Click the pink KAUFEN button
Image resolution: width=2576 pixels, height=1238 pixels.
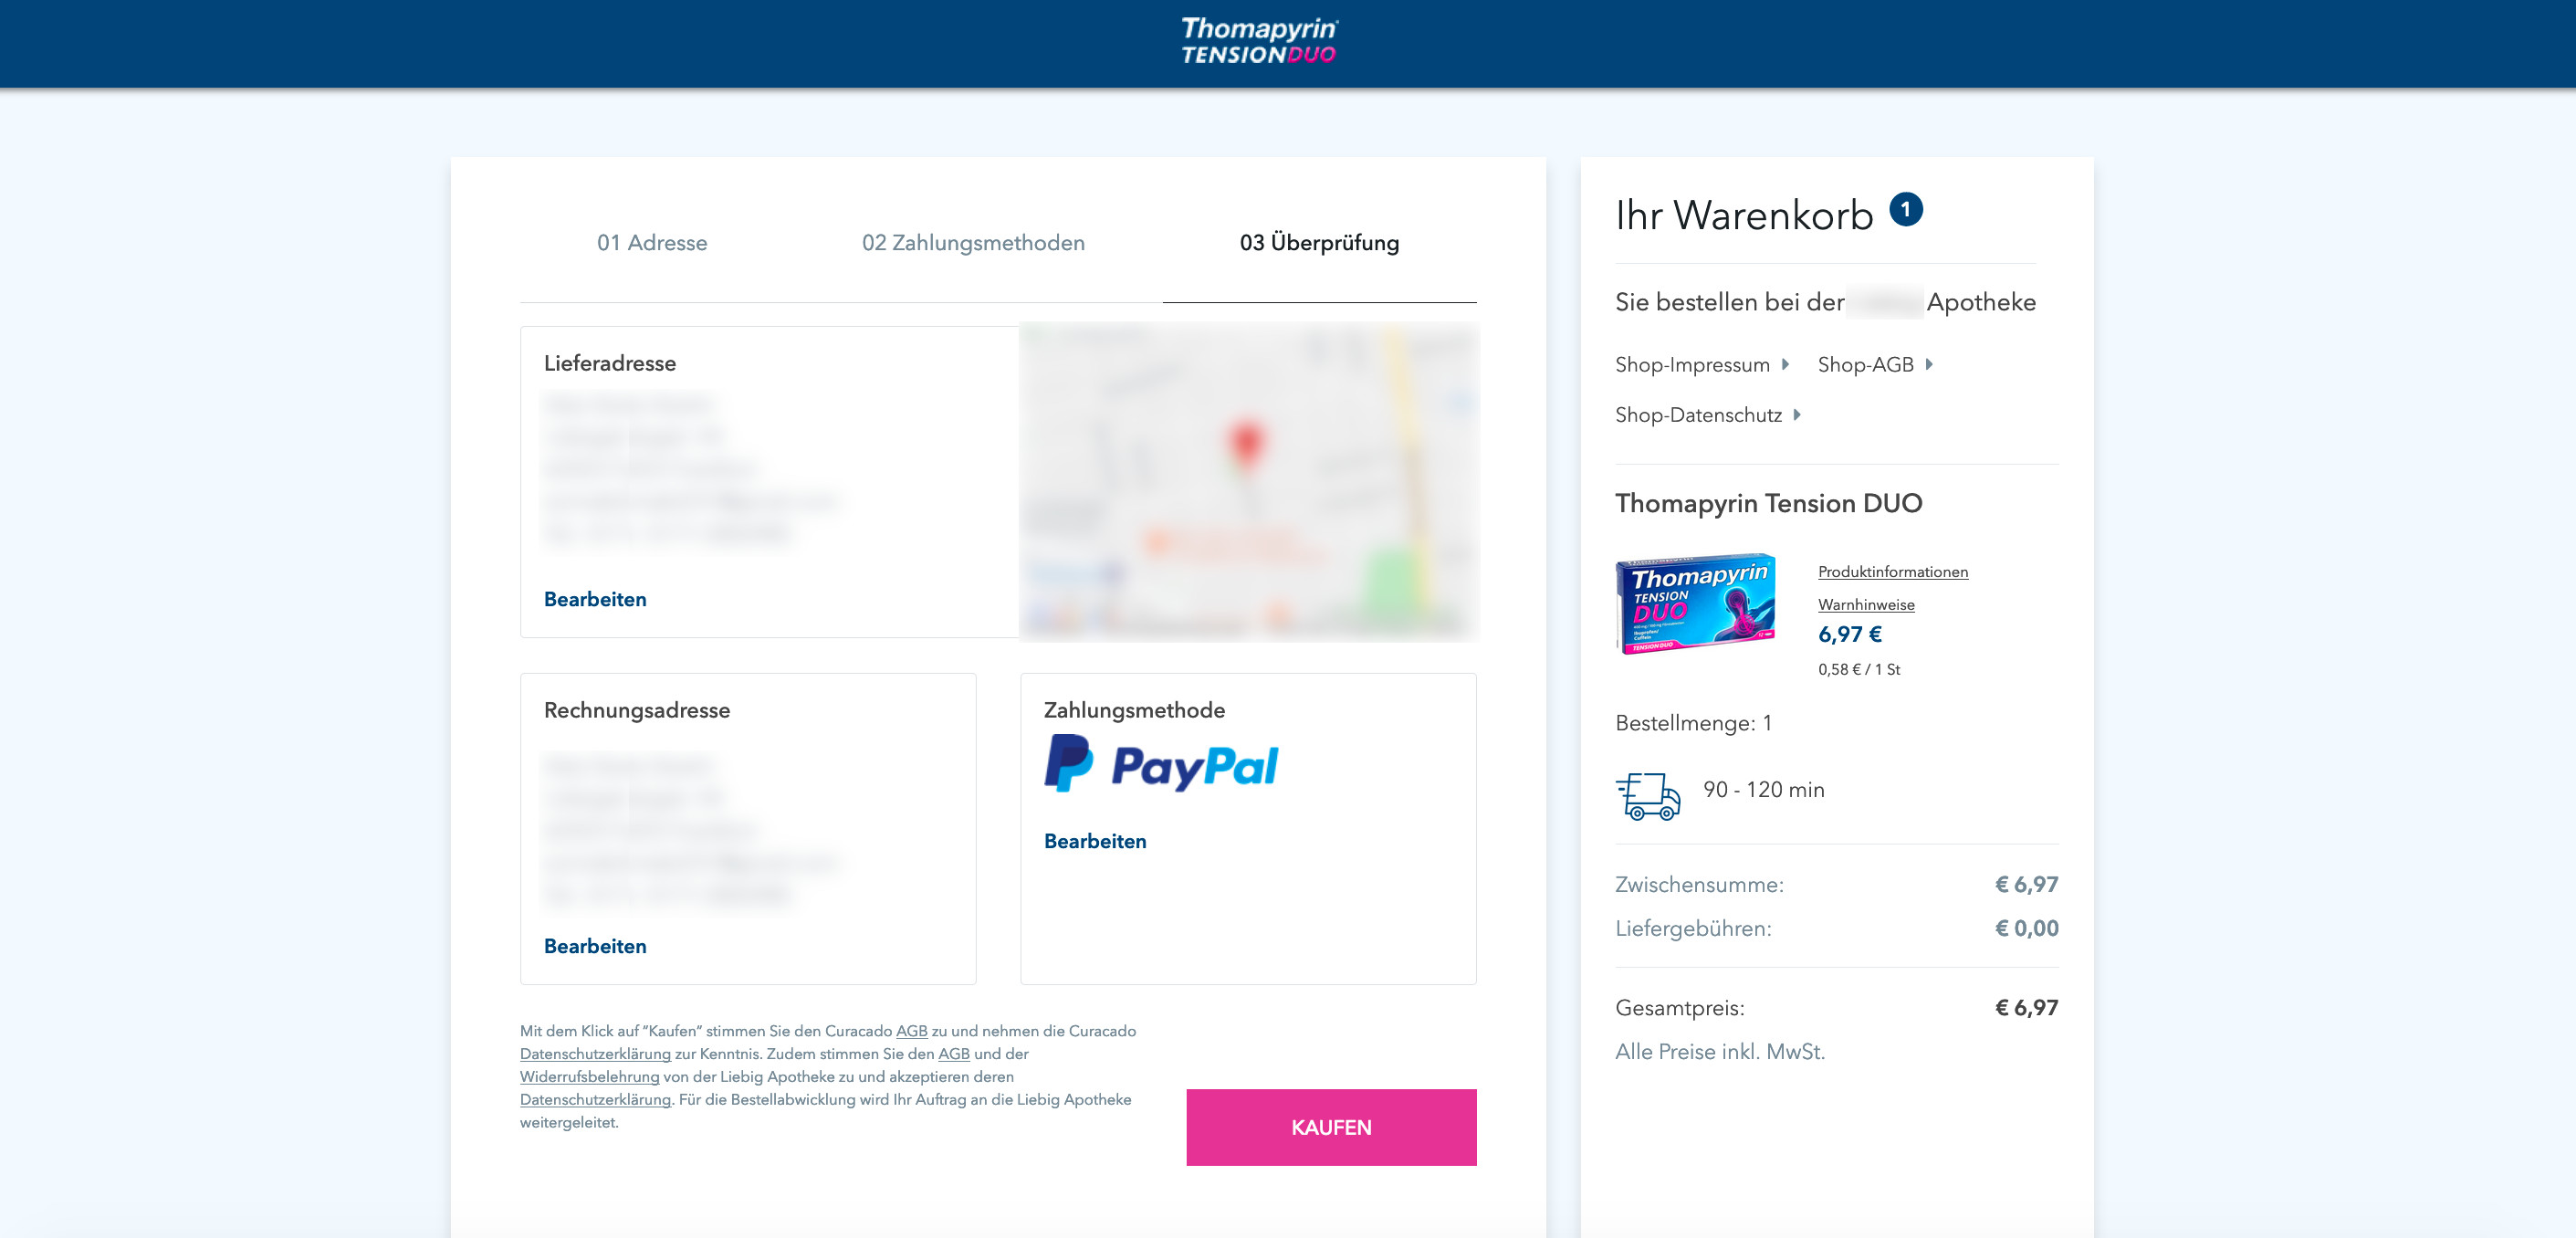pos(1331,1127)
